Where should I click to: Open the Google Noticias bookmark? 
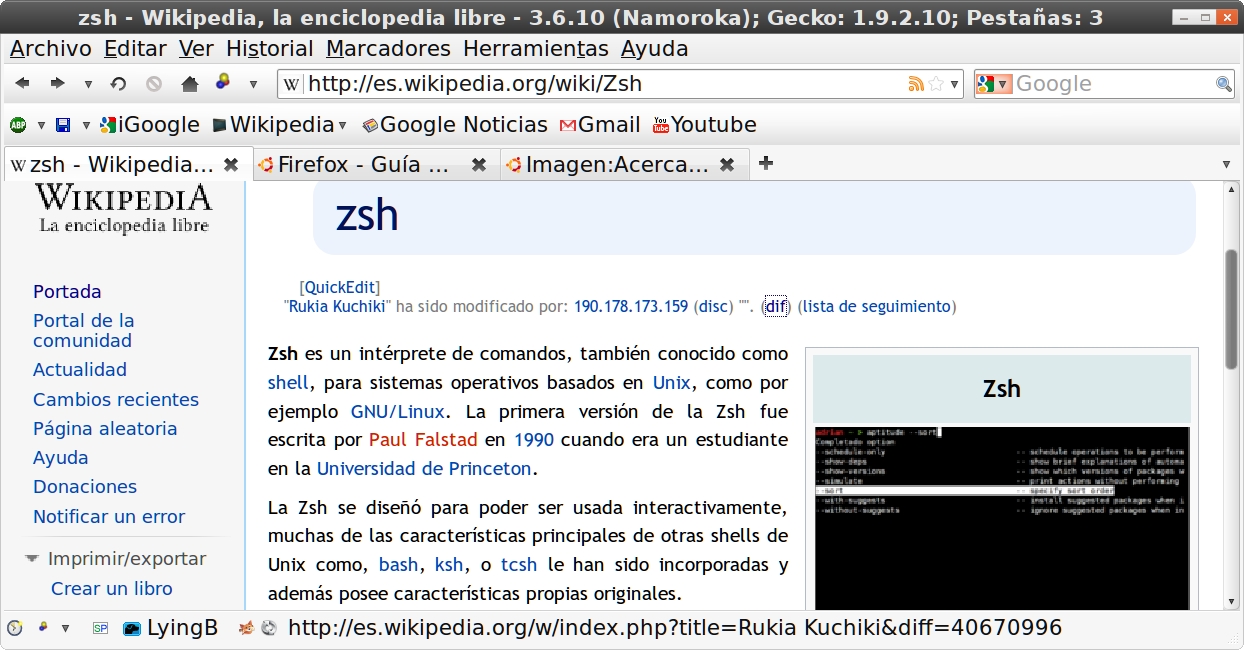pyautogui.click(x=455, y=125)
